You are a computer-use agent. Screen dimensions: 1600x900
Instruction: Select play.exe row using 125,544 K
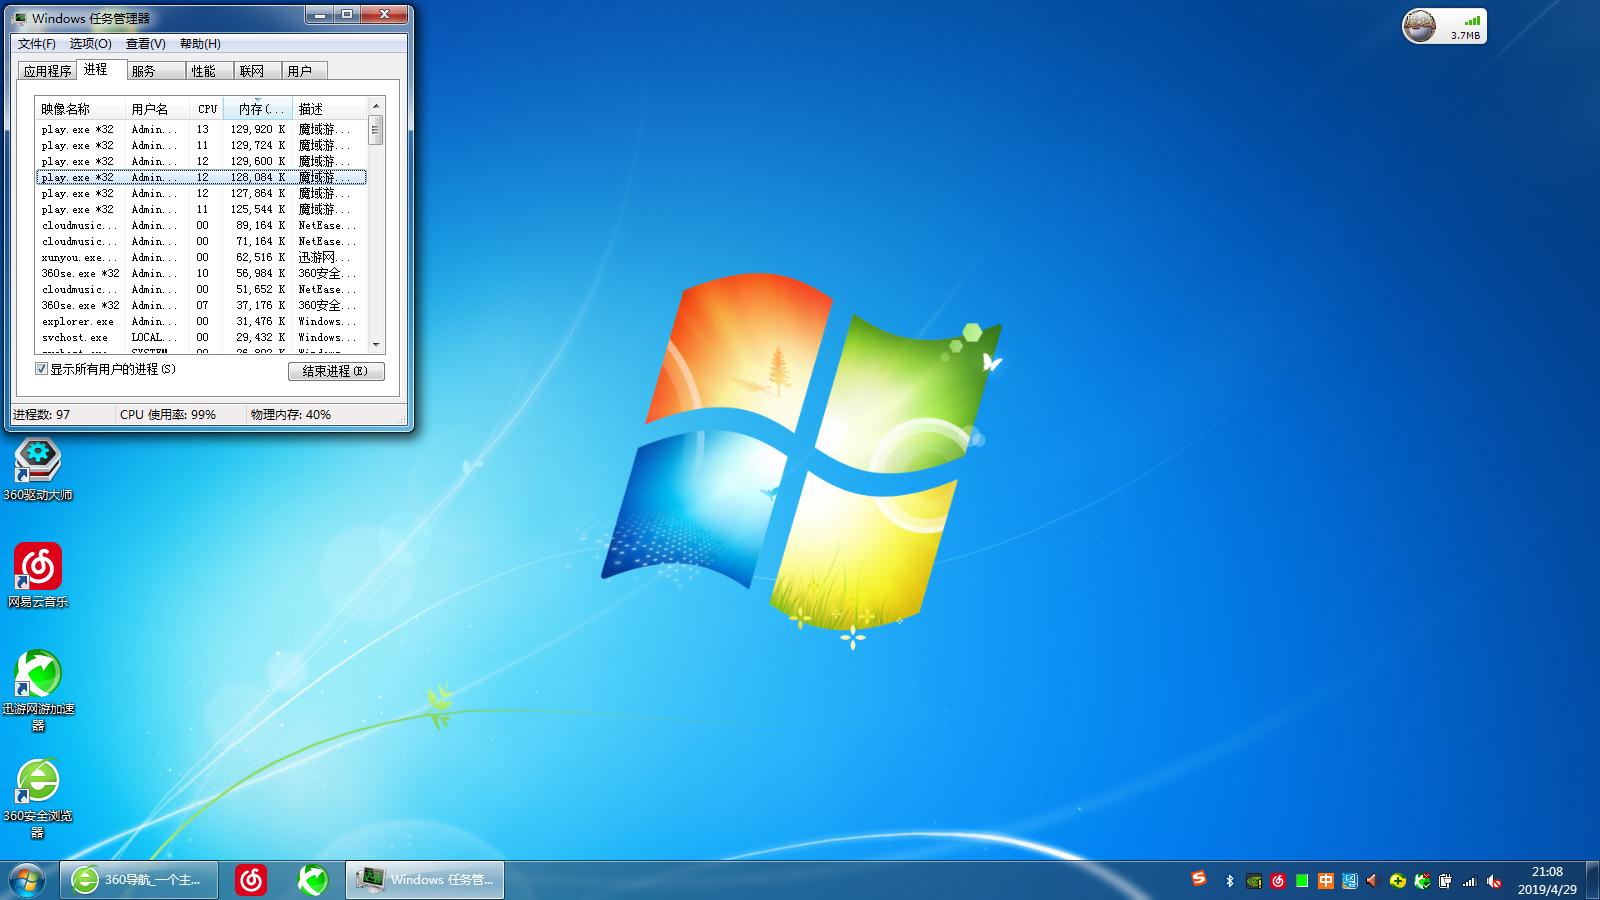point(201,209)
